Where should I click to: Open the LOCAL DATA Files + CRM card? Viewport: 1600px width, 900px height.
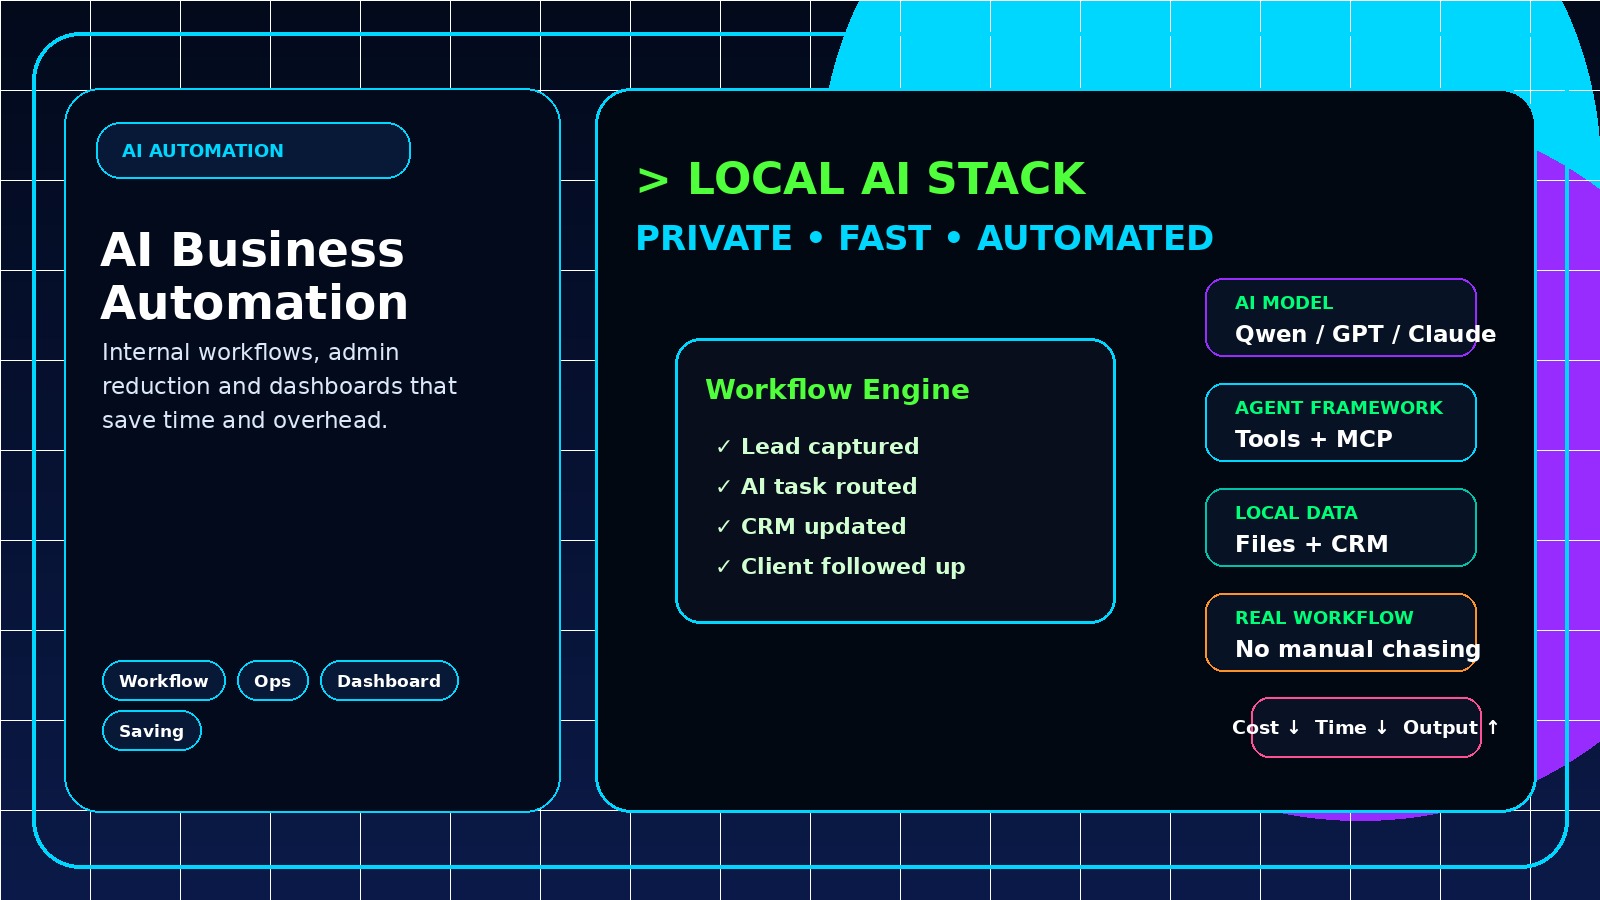click(x=1341, y=527)
